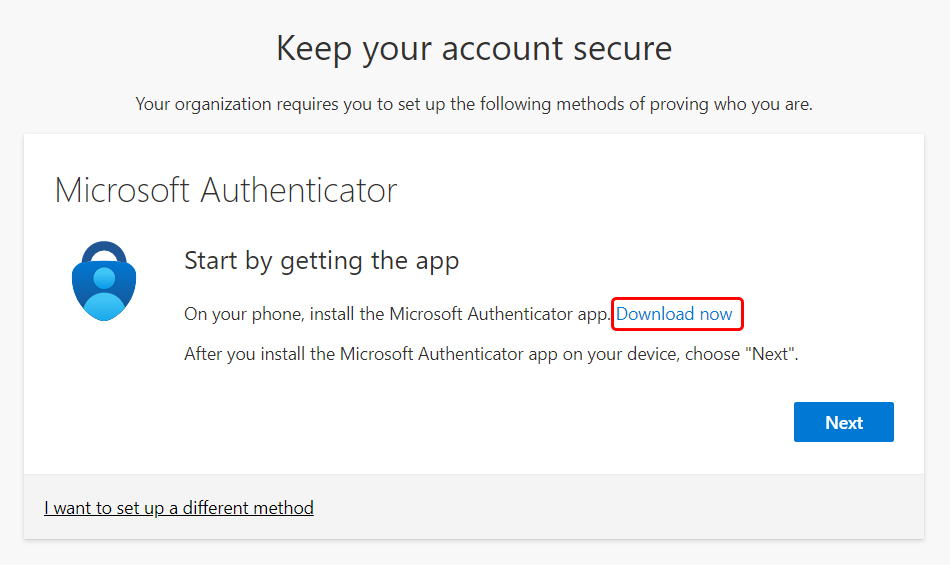Click the Keep your account secure heading
This screenshot has height=565, width=950.
474,48
